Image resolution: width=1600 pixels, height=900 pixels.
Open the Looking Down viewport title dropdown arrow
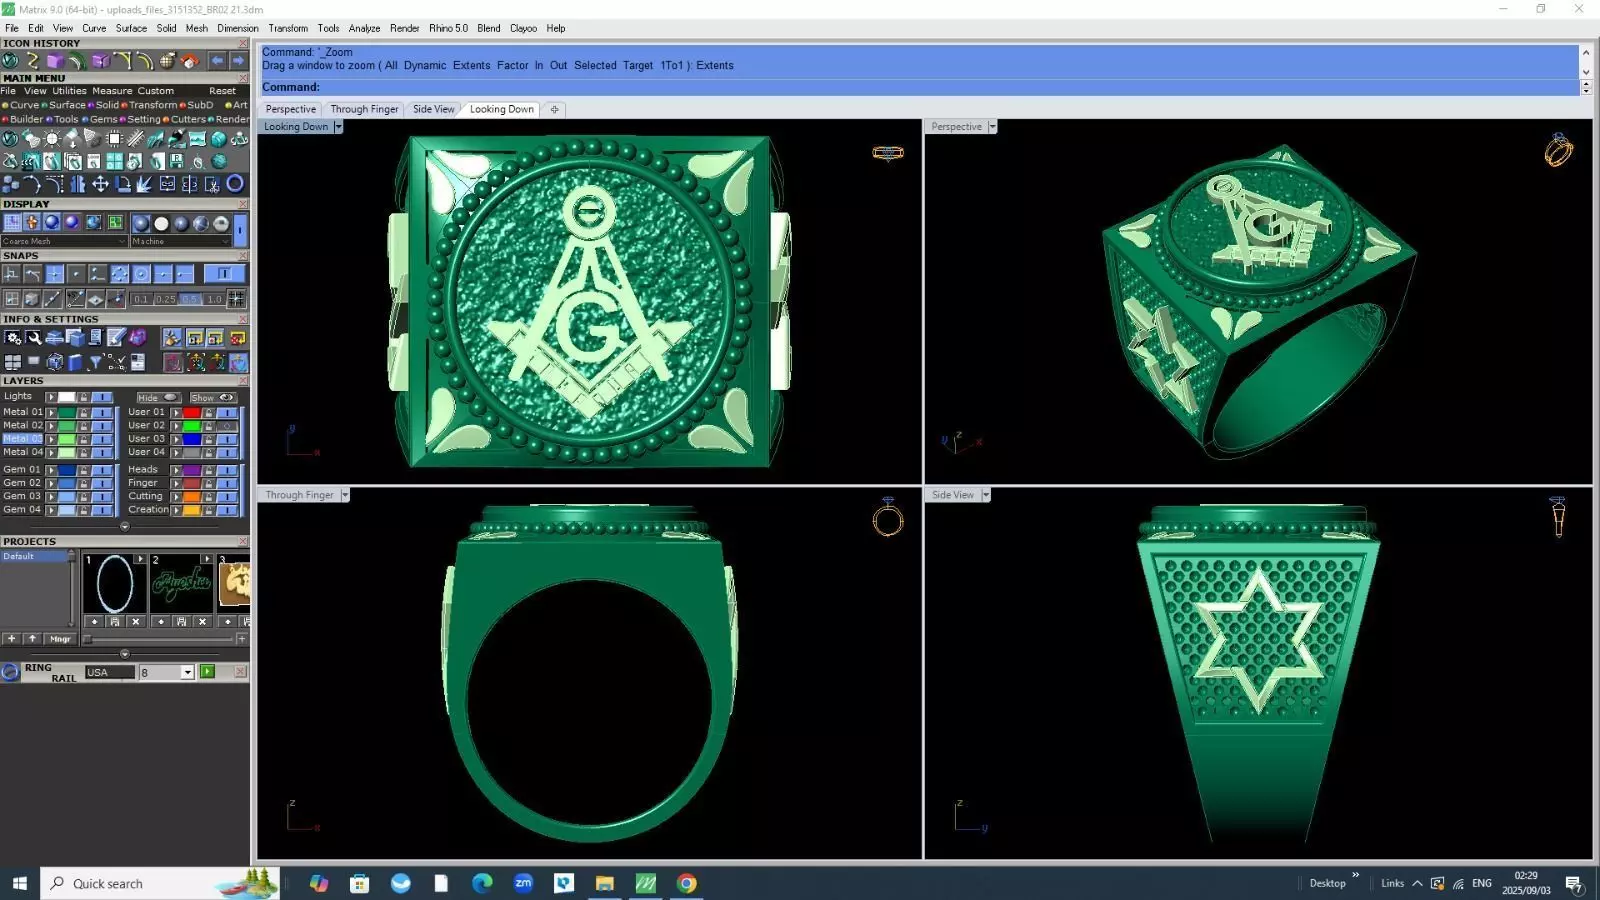point(338,127)
